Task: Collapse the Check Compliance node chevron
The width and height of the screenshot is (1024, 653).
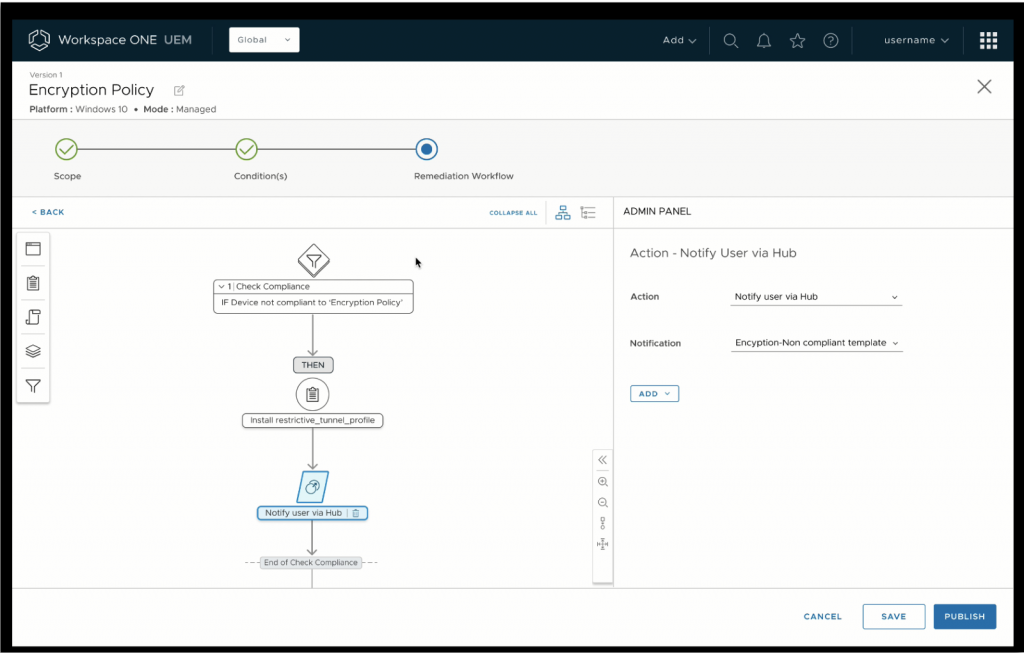Action: (x=221, y=287)
